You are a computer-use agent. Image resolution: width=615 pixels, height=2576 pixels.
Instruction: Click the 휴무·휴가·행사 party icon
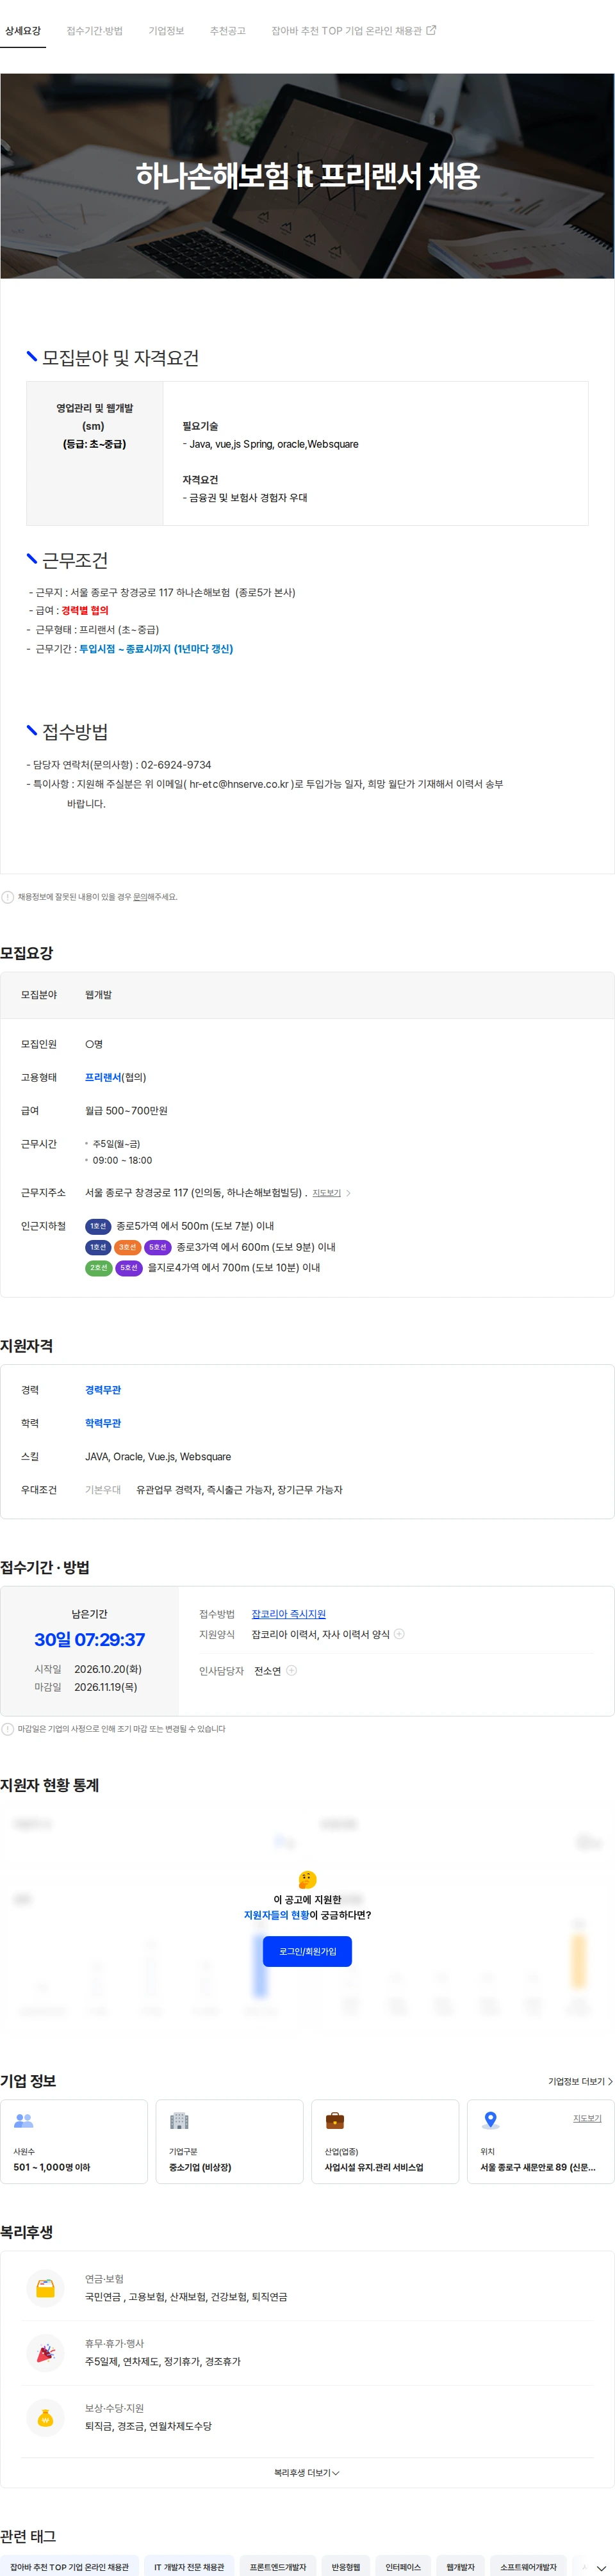tap(45, 2353)
